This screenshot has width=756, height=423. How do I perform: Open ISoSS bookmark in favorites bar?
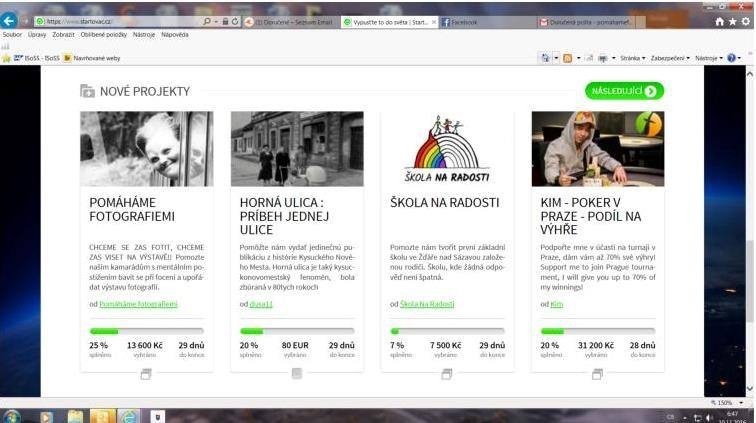[x=37, y=58]
